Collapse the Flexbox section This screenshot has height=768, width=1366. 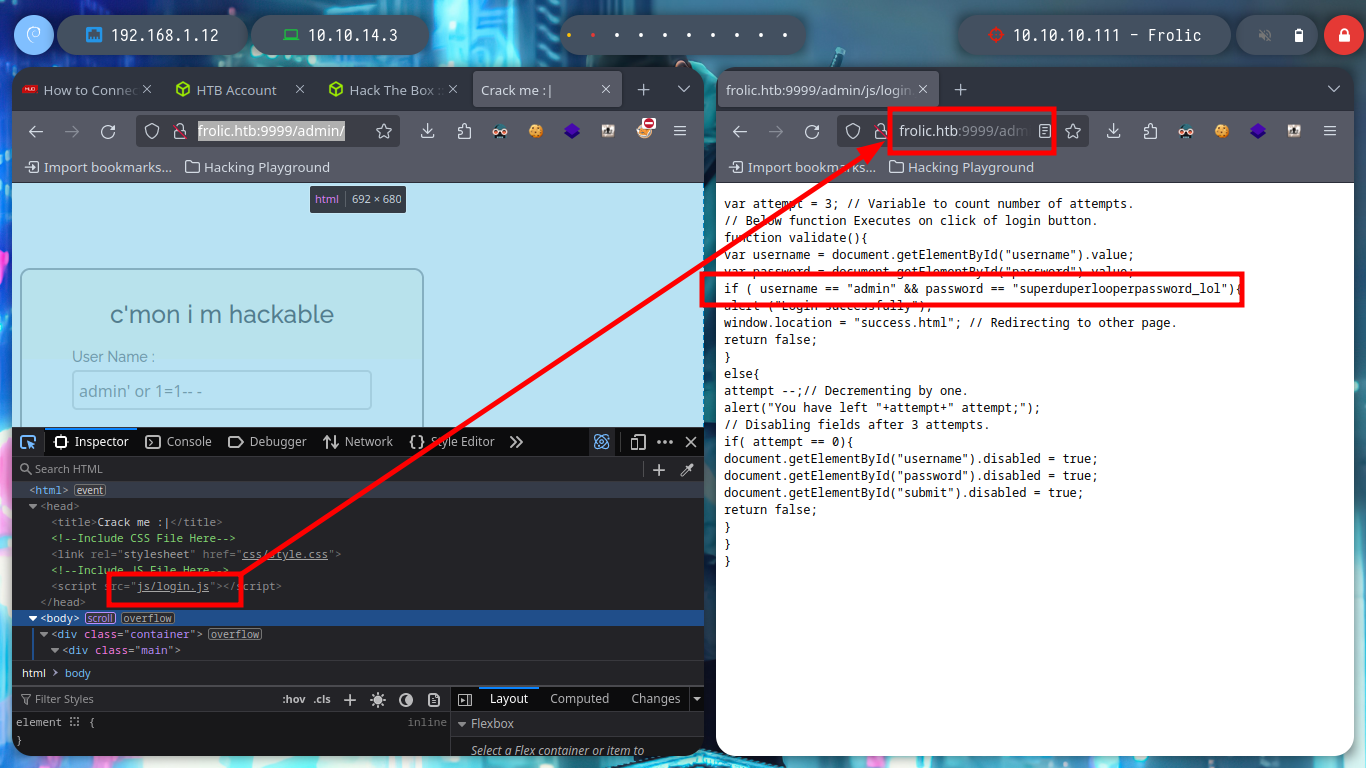tap(462, 724)
